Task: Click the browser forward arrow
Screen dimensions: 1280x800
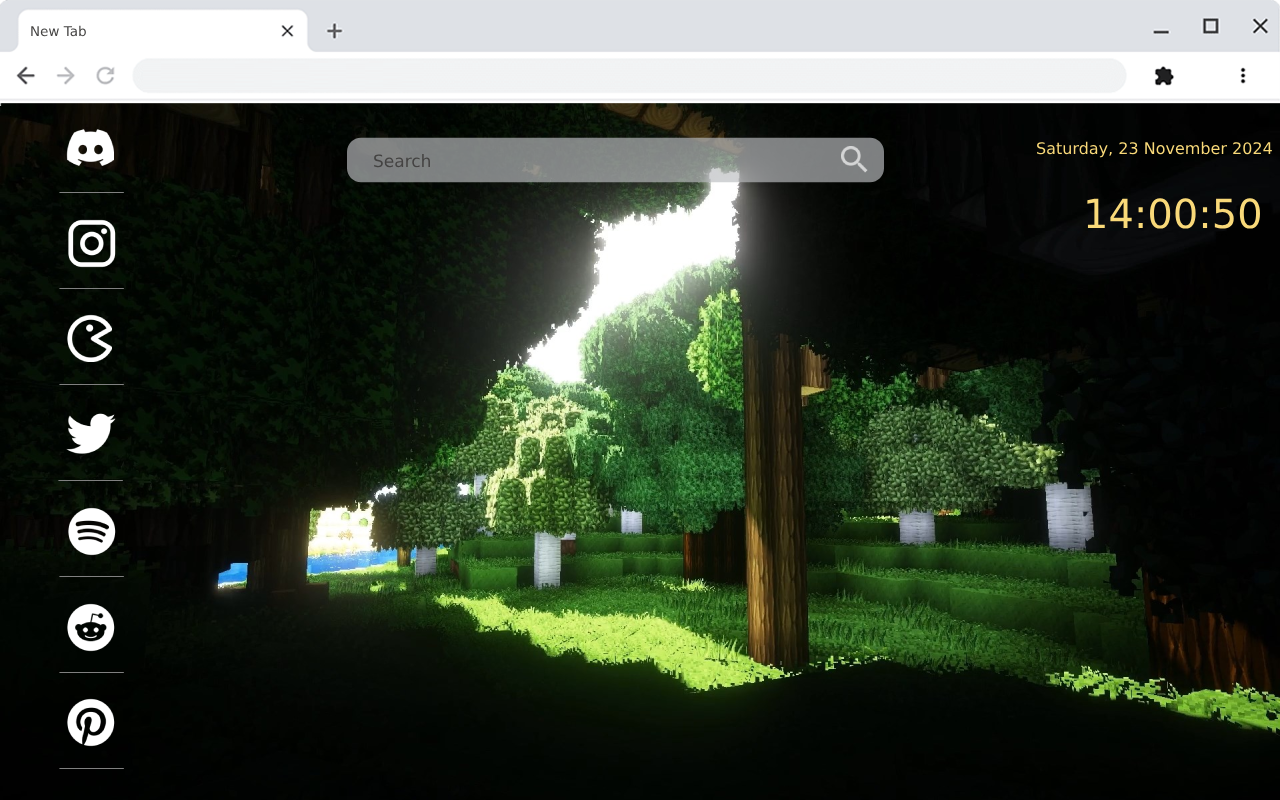Action: click(x=66, y=76)
